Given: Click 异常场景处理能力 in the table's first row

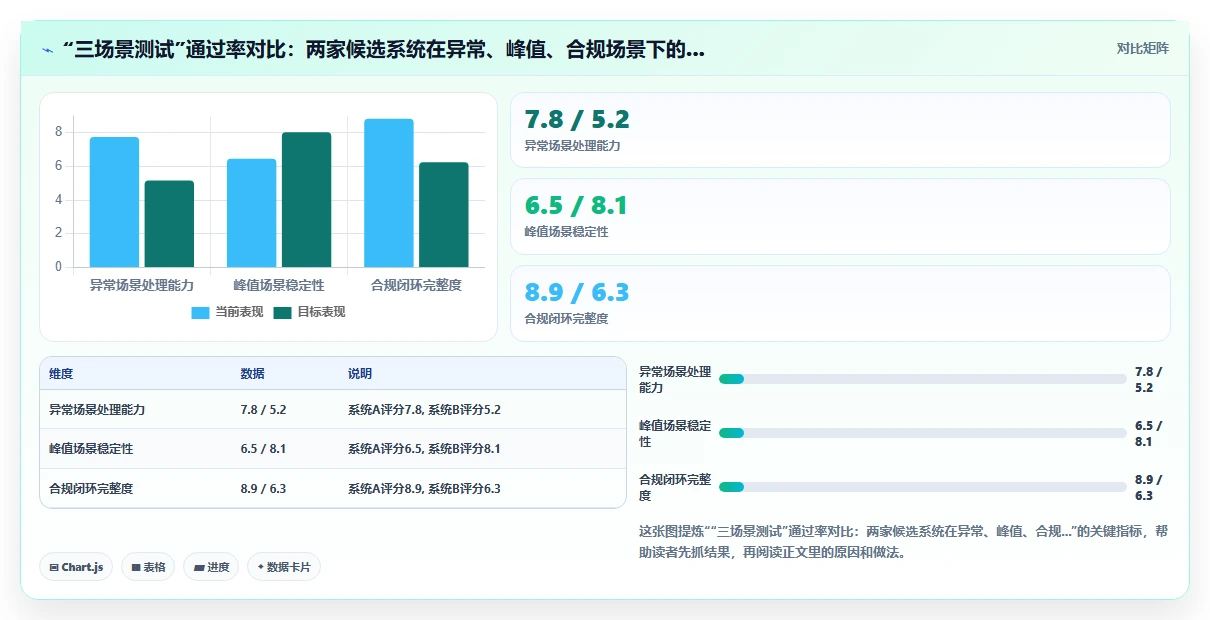Looking at the screenshot, I should click(97, 410).
